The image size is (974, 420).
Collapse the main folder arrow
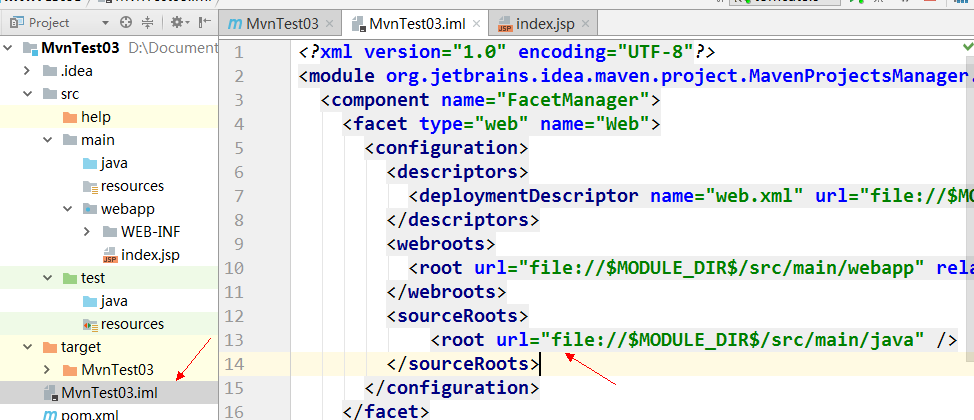click(47, 140)
